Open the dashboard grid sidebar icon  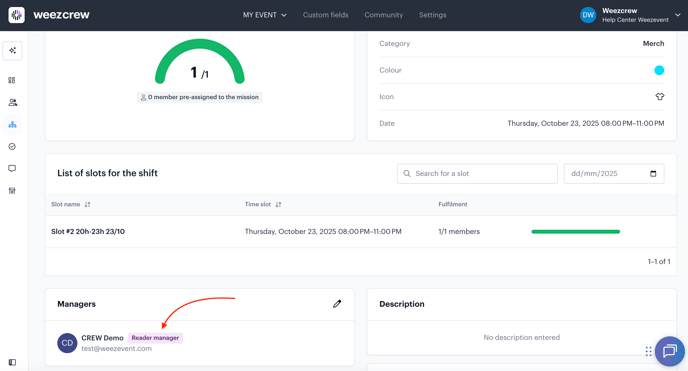tap(12, 80)
